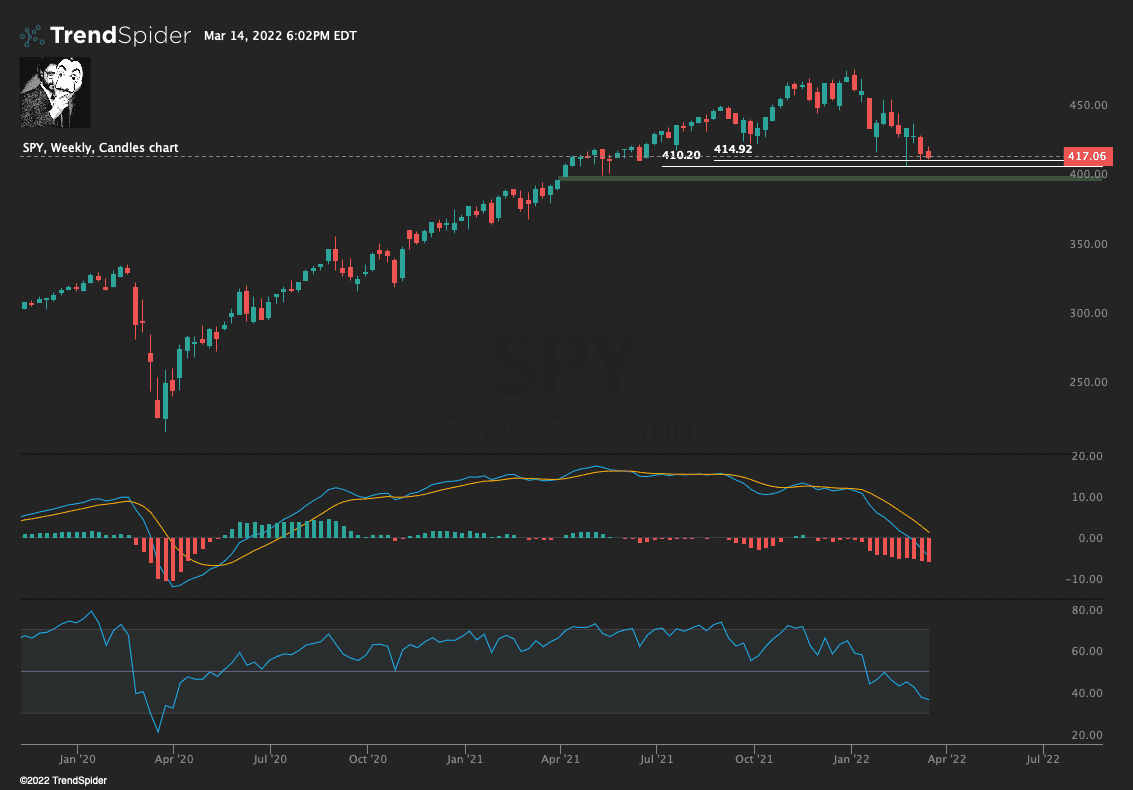1133x790 pixels.
Task: Click the Oct '21 date axis label
Action: click(756, 759)
